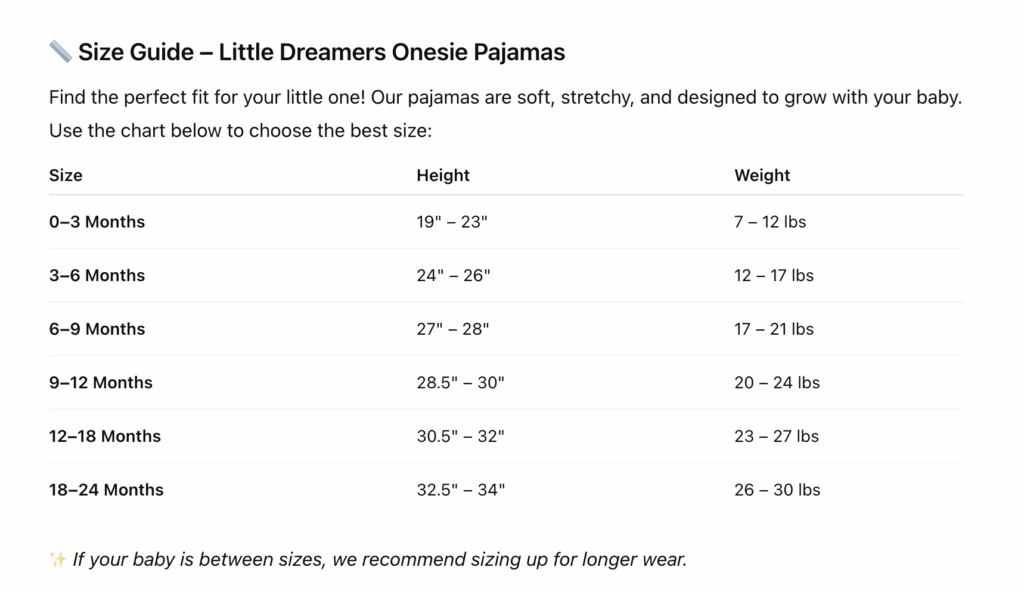
Task: Select the Weight column header
Action: pyautogui.click(x=761, y=175)
